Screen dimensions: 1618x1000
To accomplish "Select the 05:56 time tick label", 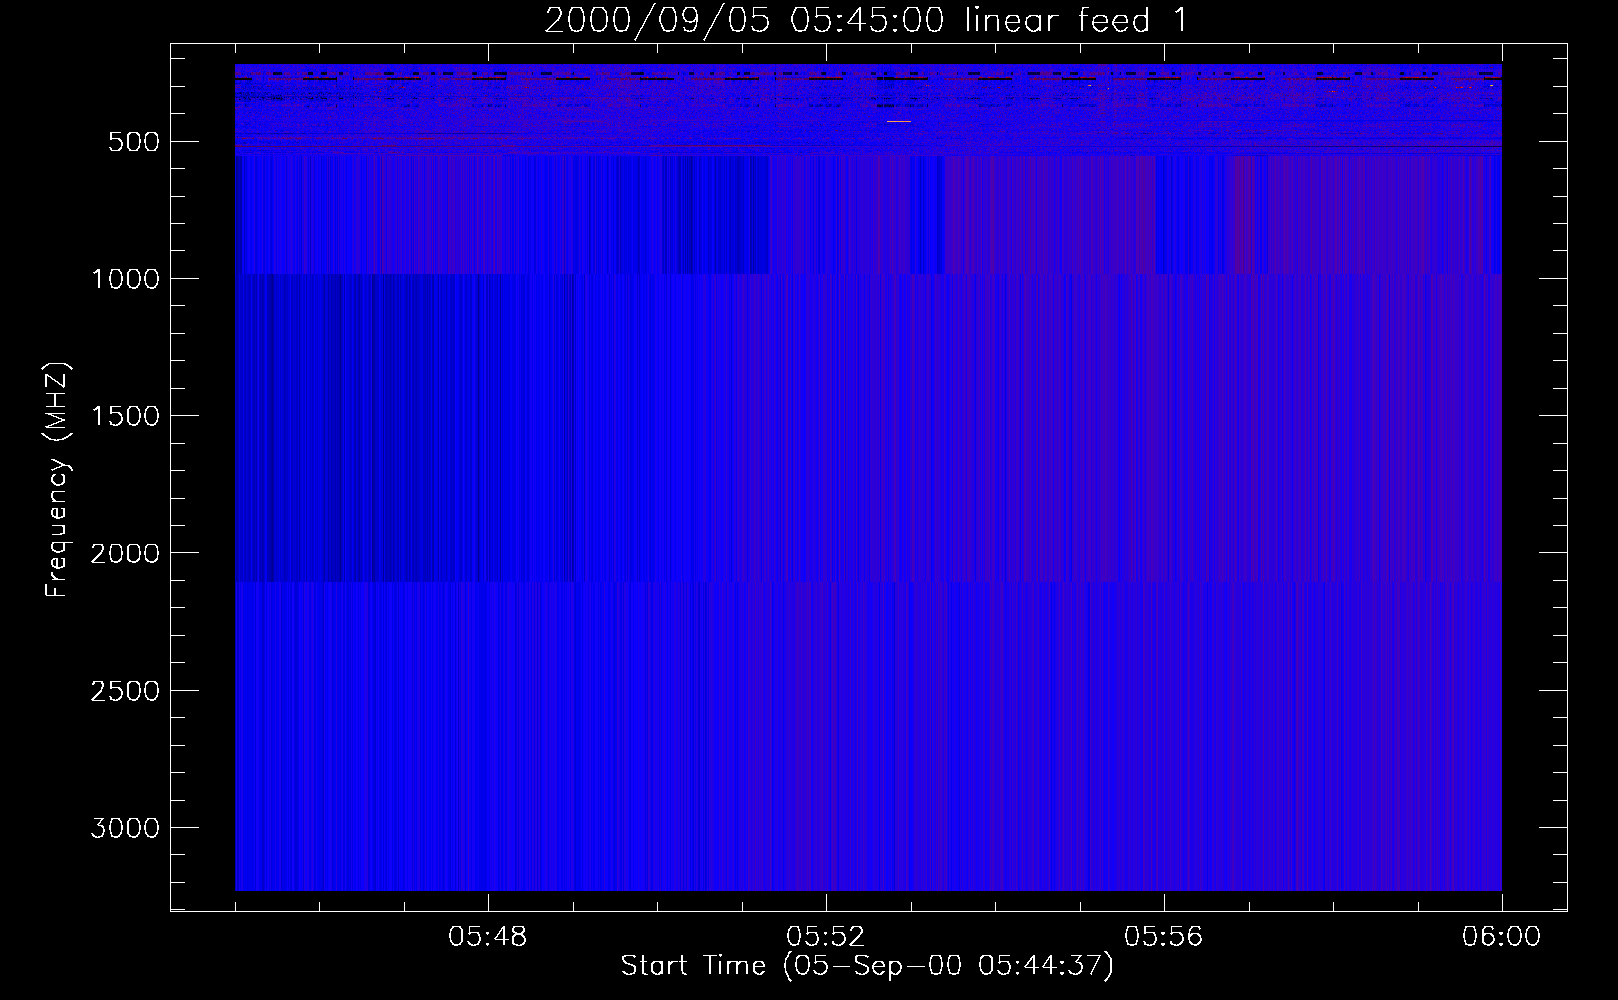I will click(1164, 938).
